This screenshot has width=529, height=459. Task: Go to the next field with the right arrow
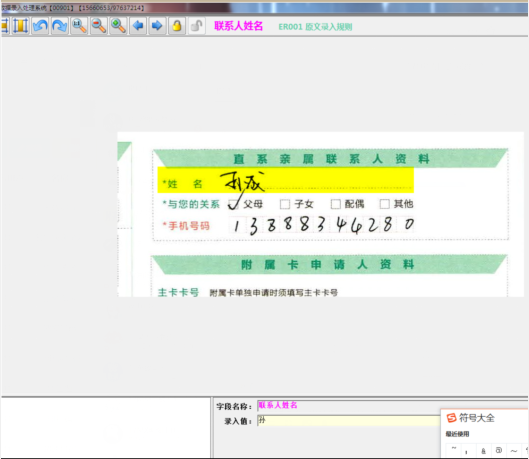click(157, 26)
